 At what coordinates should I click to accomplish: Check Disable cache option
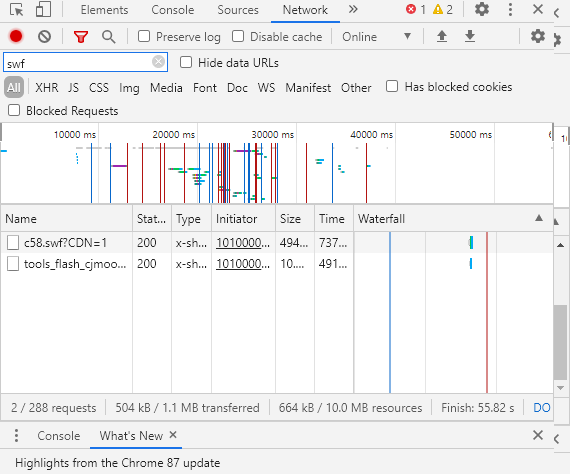click(x=238, y=36)
